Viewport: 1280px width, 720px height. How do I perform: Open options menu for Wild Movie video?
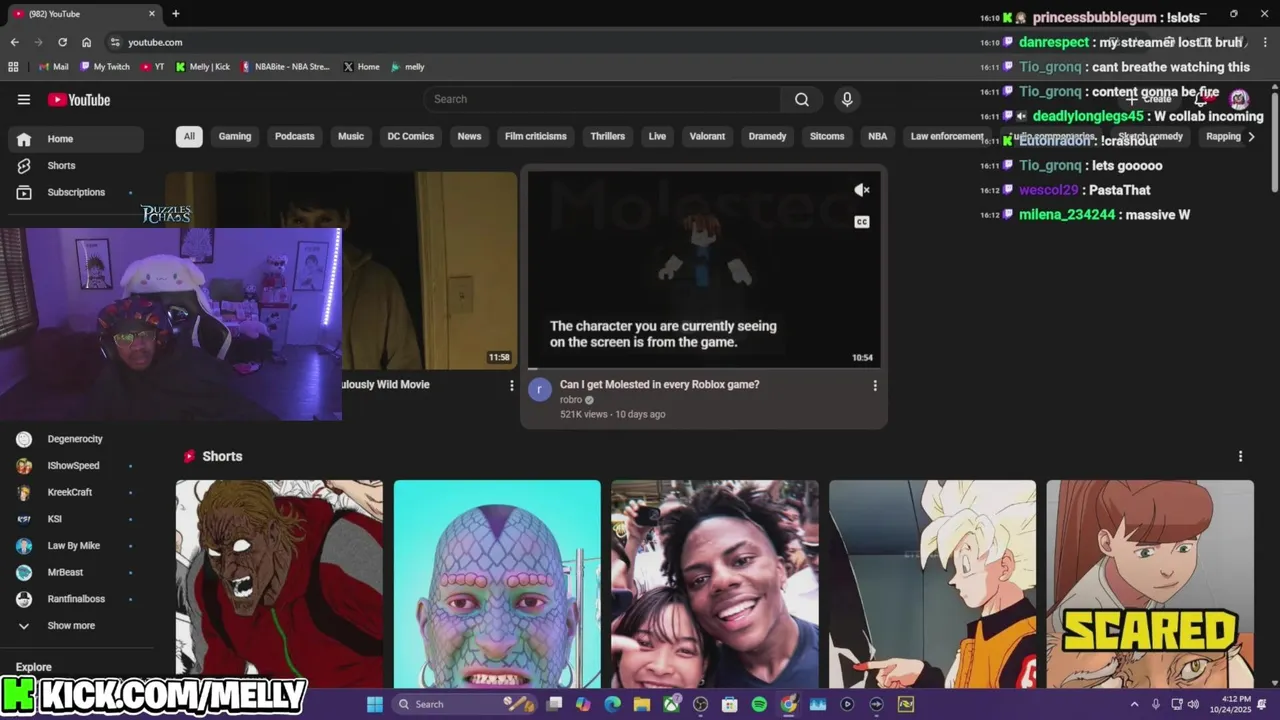click(x=512, y=385)
